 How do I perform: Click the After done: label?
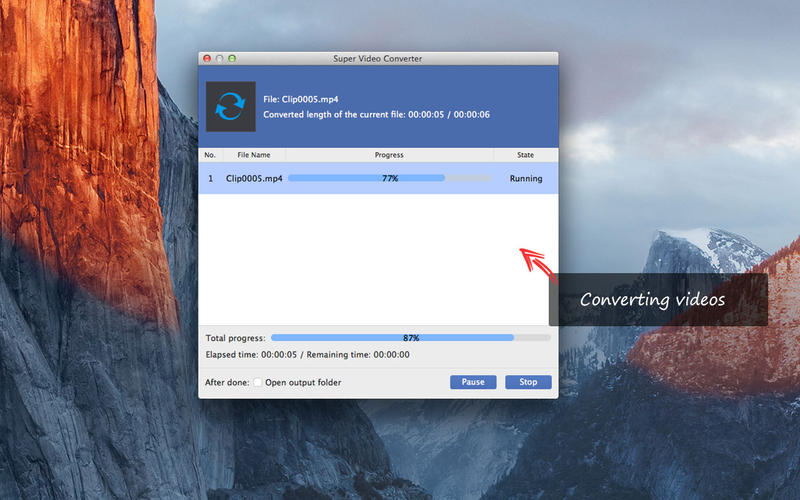(227, 382)
